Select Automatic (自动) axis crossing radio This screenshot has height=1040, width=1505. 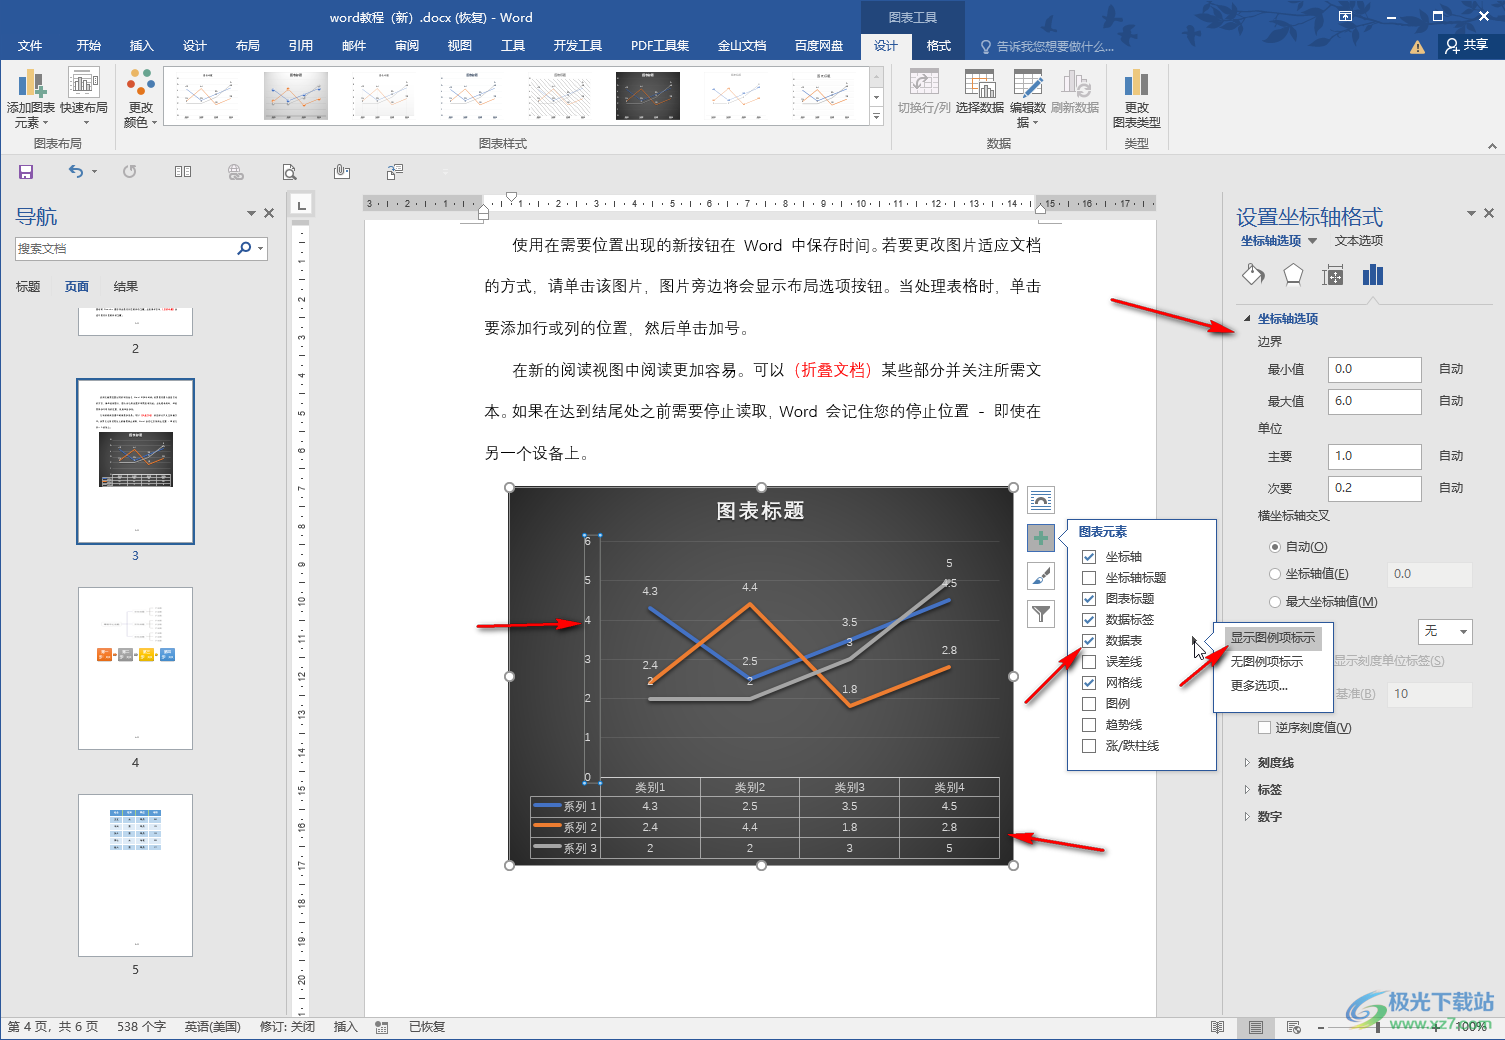pos(1275,547)
